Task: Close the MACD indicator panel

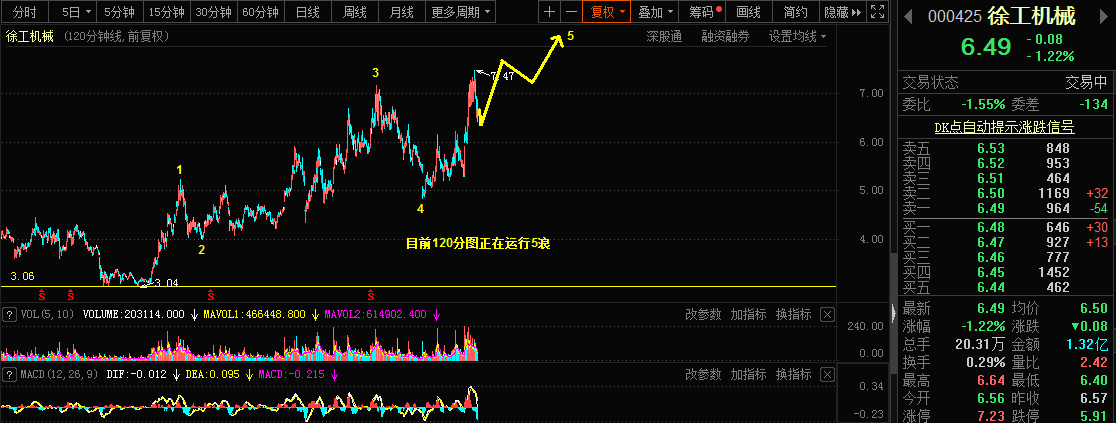Action: (x=827, y=375)
